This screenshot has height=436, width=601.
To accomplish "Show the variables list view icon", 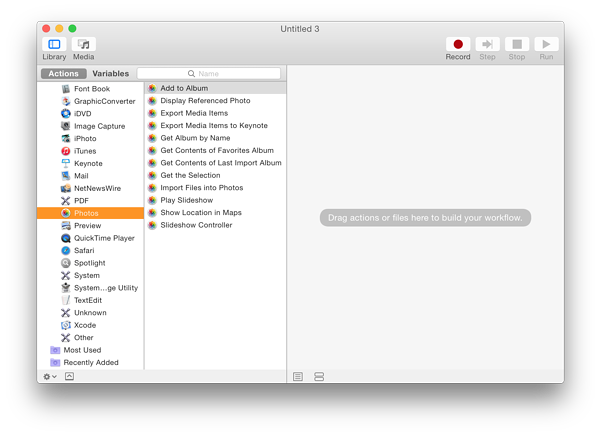I will (x=319, y=377).
